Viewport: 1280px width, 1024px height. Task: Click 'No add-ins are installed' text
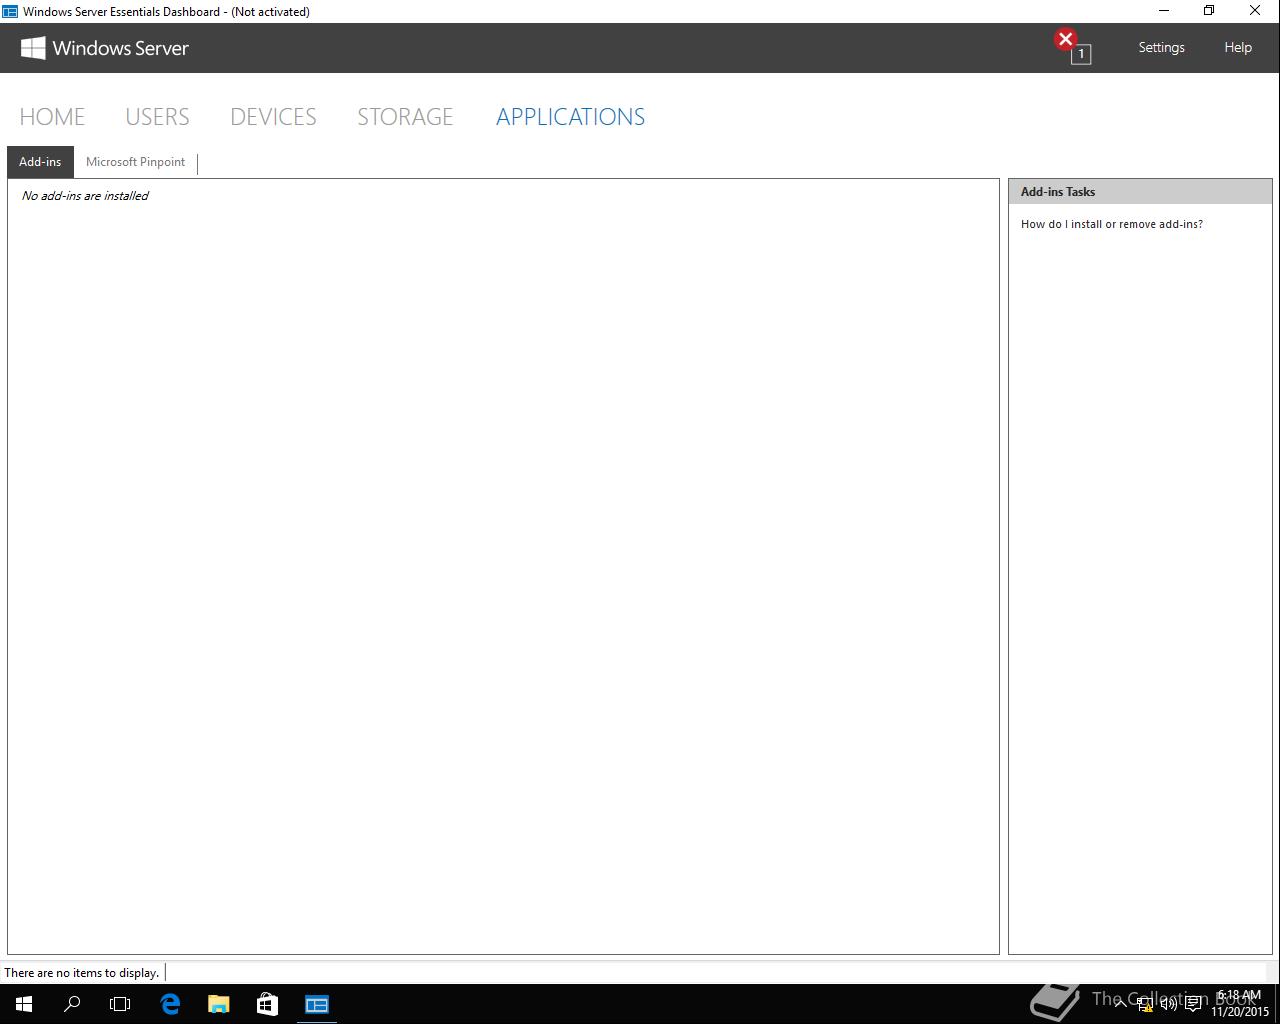pyautogui.click(x=85, y=196)
